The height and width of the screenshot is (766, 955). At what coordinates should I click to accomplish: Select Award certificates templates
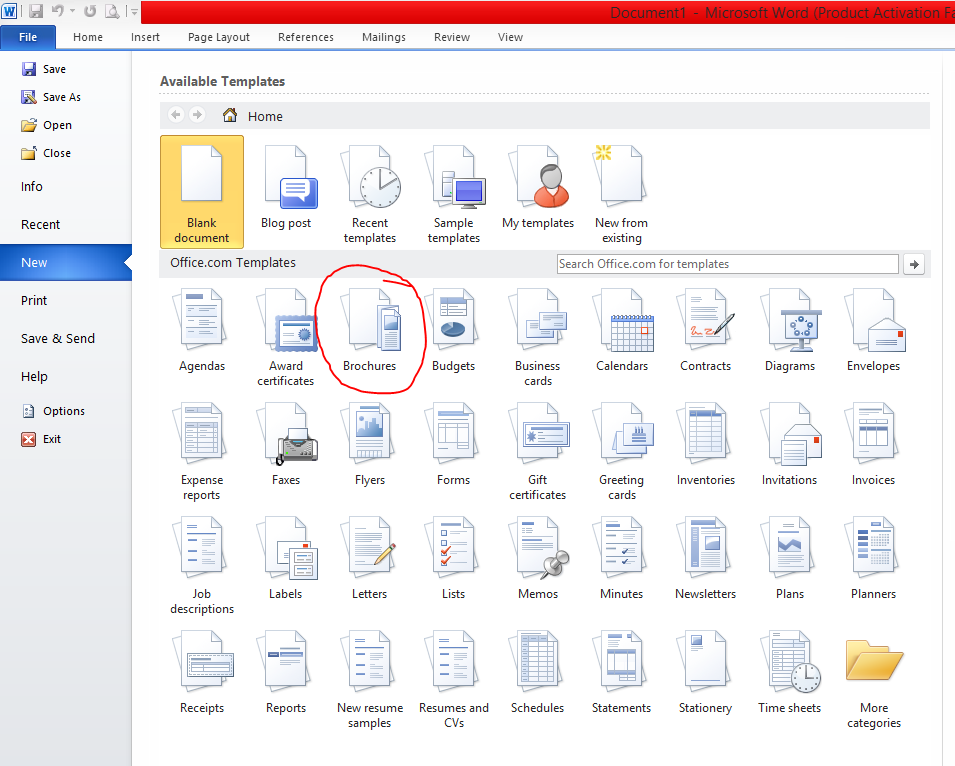coord(286,338)
